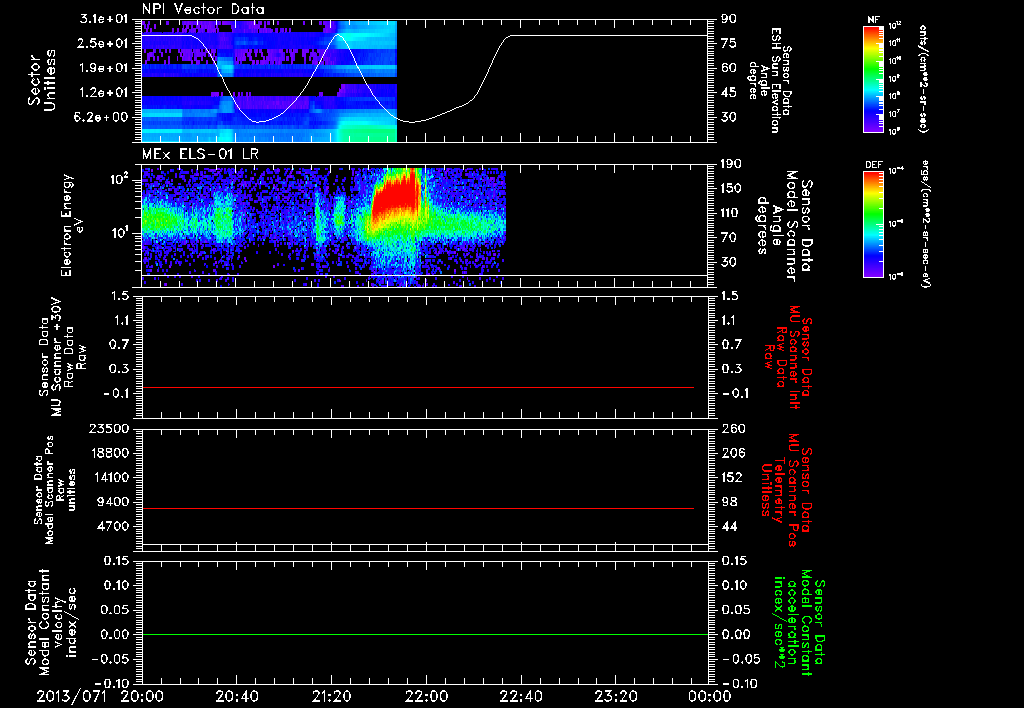The image size is (1024, 708).
Task: Click the '14100' scanner position tick value
Action: pyautogui.click(x=109, y=477)
